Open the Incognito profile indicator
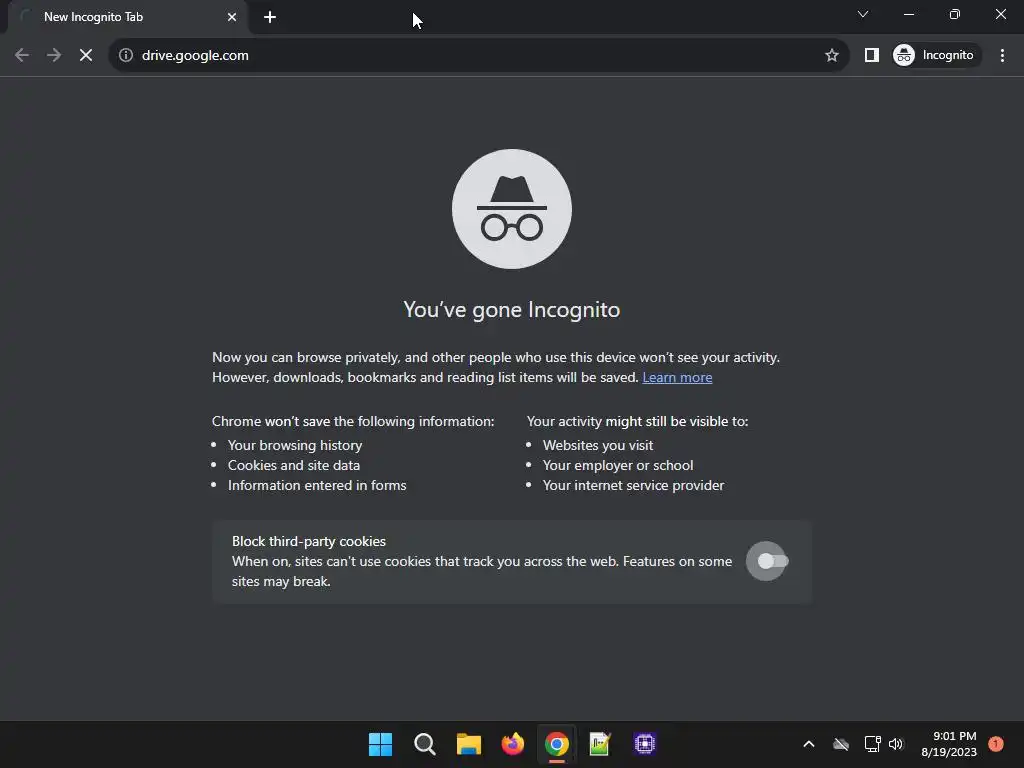The image size is (1024, 768). point(935,56)
